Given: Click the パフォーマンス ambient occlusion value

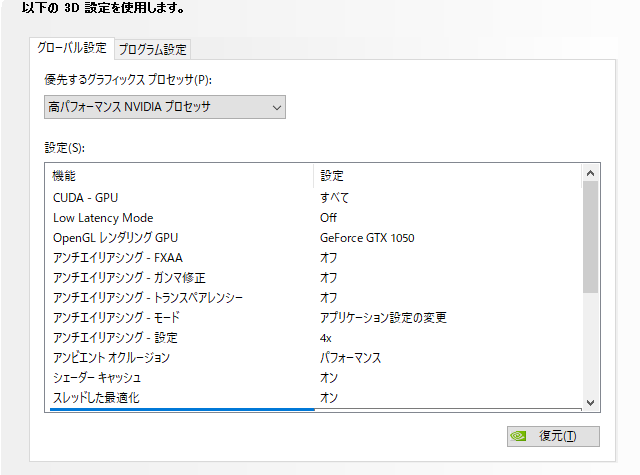Looking at the screenshot, I should (x=351, y=357).
